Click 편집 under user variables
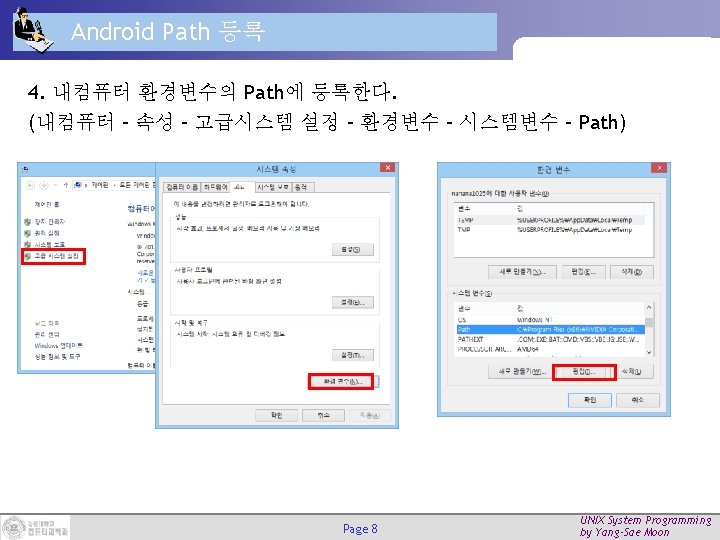This screenshot has height=540, width=720. [583, 272]
